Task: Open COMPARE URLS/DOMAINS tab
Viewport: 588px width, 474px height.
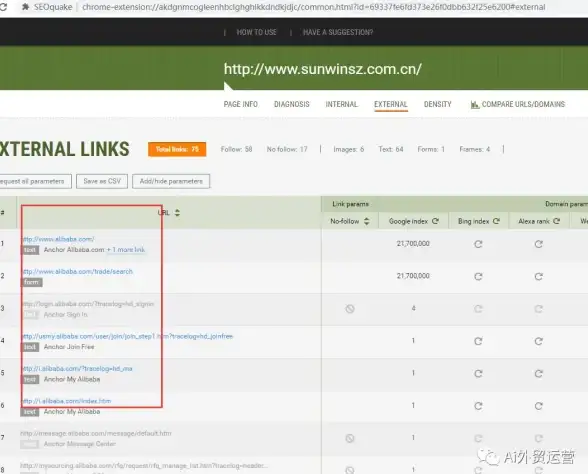Action: pyautogui.click(x=523, y=104)
